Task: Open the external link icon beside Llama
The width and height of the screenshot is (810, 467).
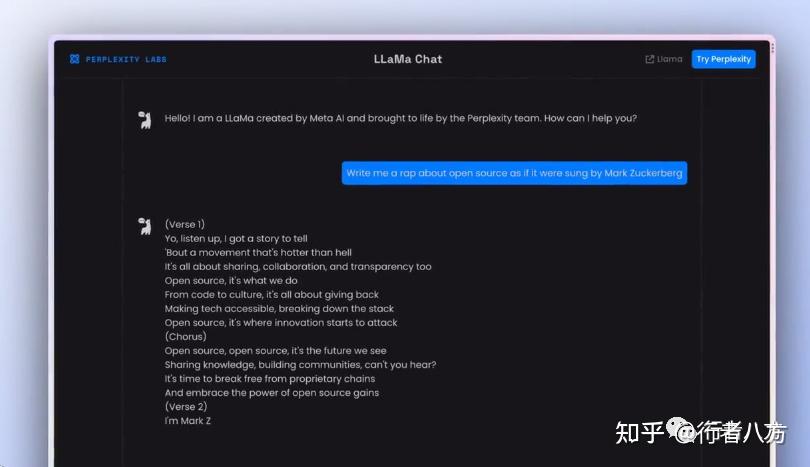Action: click(649, 59)
